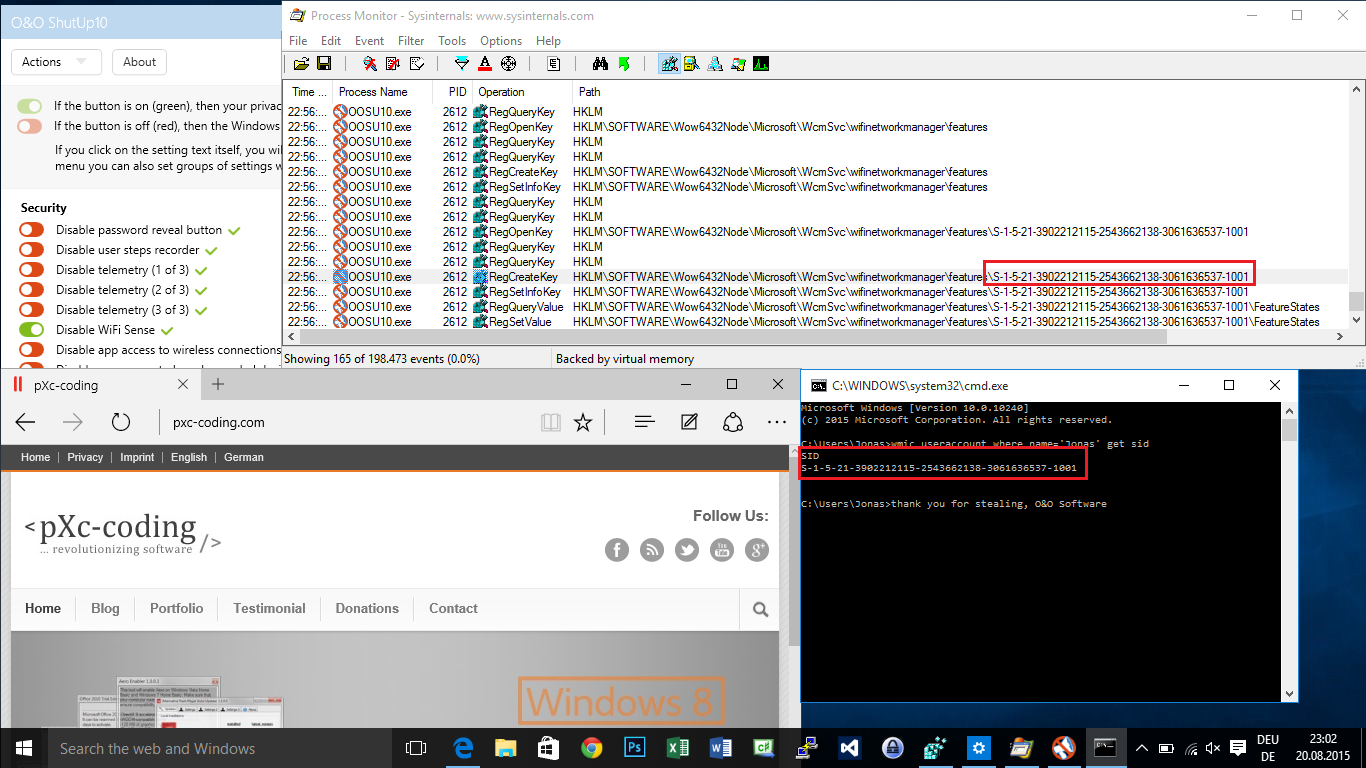
Task: Click the cmd window vertical scrollbar
Action: click(1290, 550)
